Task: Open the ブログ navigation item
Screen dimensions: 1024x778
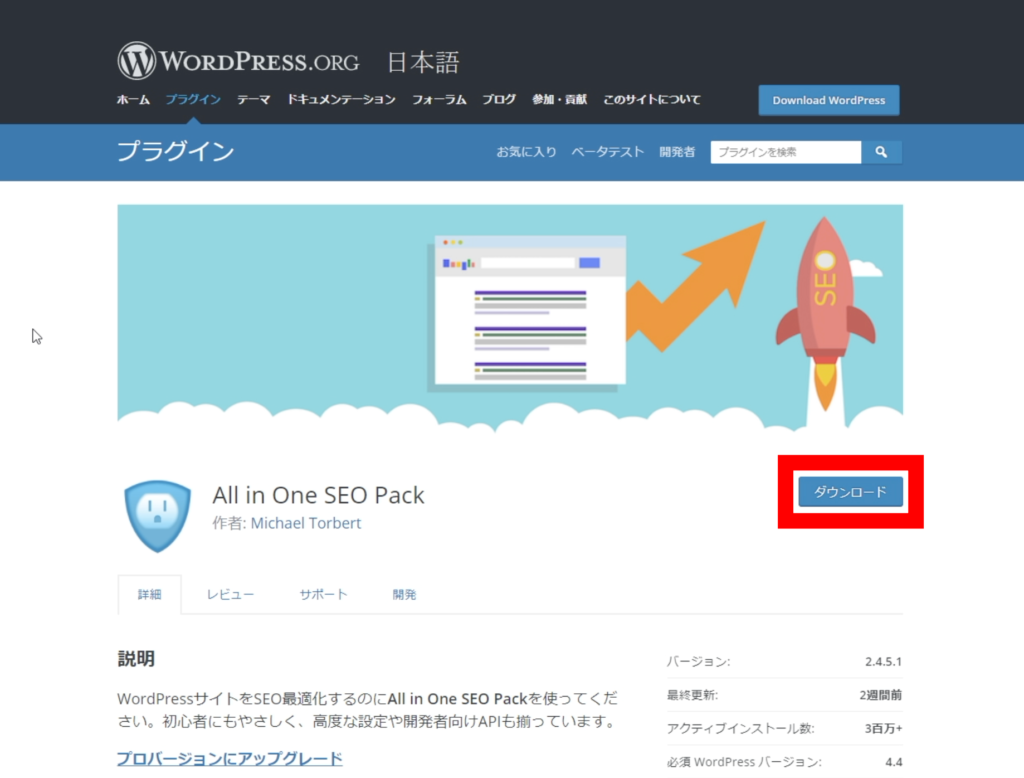Action: click(x=499, y=99)
